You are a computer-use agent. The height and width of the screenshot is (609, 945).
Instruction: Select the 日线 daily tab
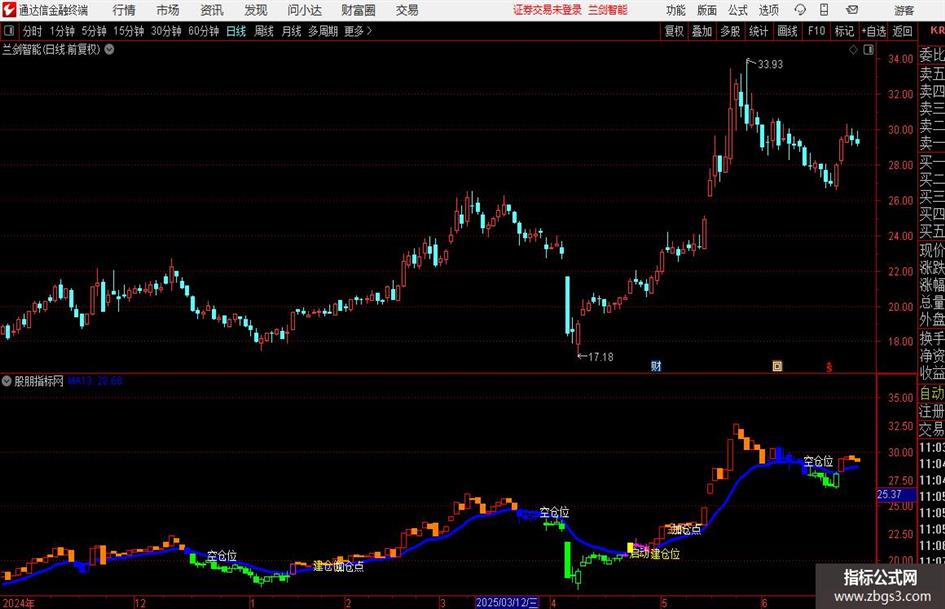tap(236, 31)
